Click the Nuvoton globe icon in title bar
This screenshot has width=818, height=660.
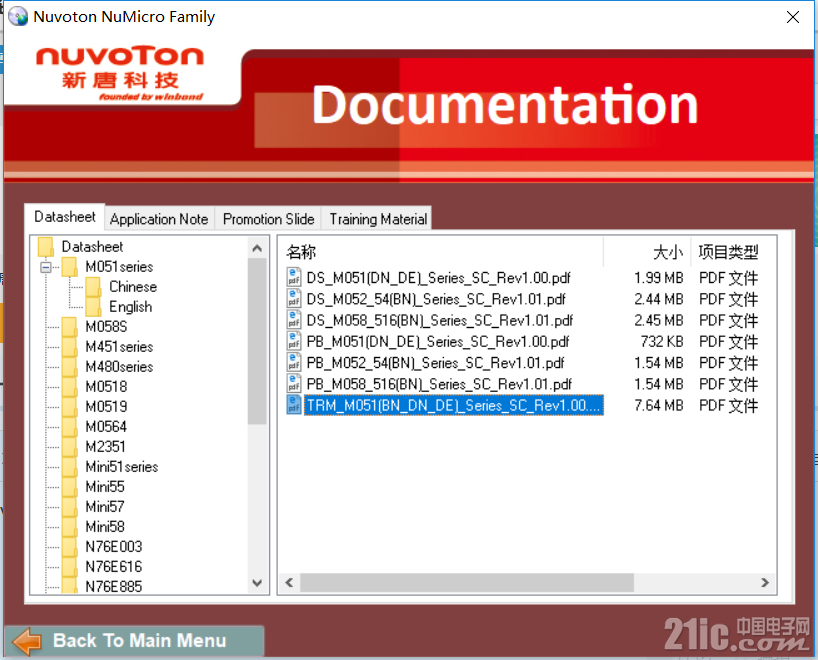point(18,16)
